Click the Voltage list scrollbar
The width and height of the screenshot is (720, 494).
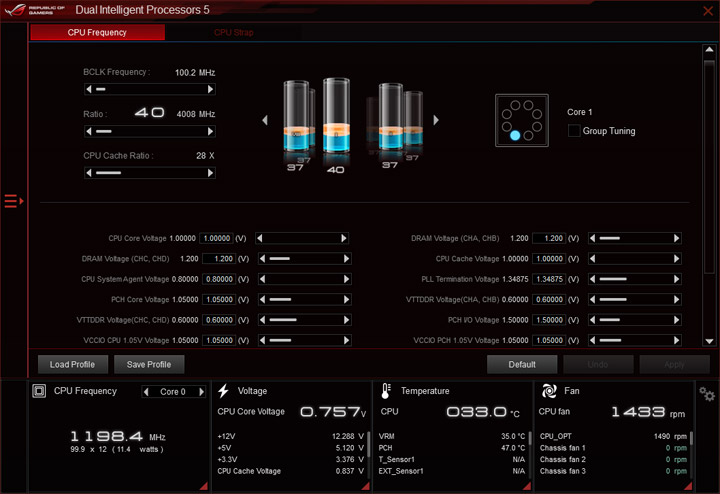pyautogui.click(x=368, y=444)
